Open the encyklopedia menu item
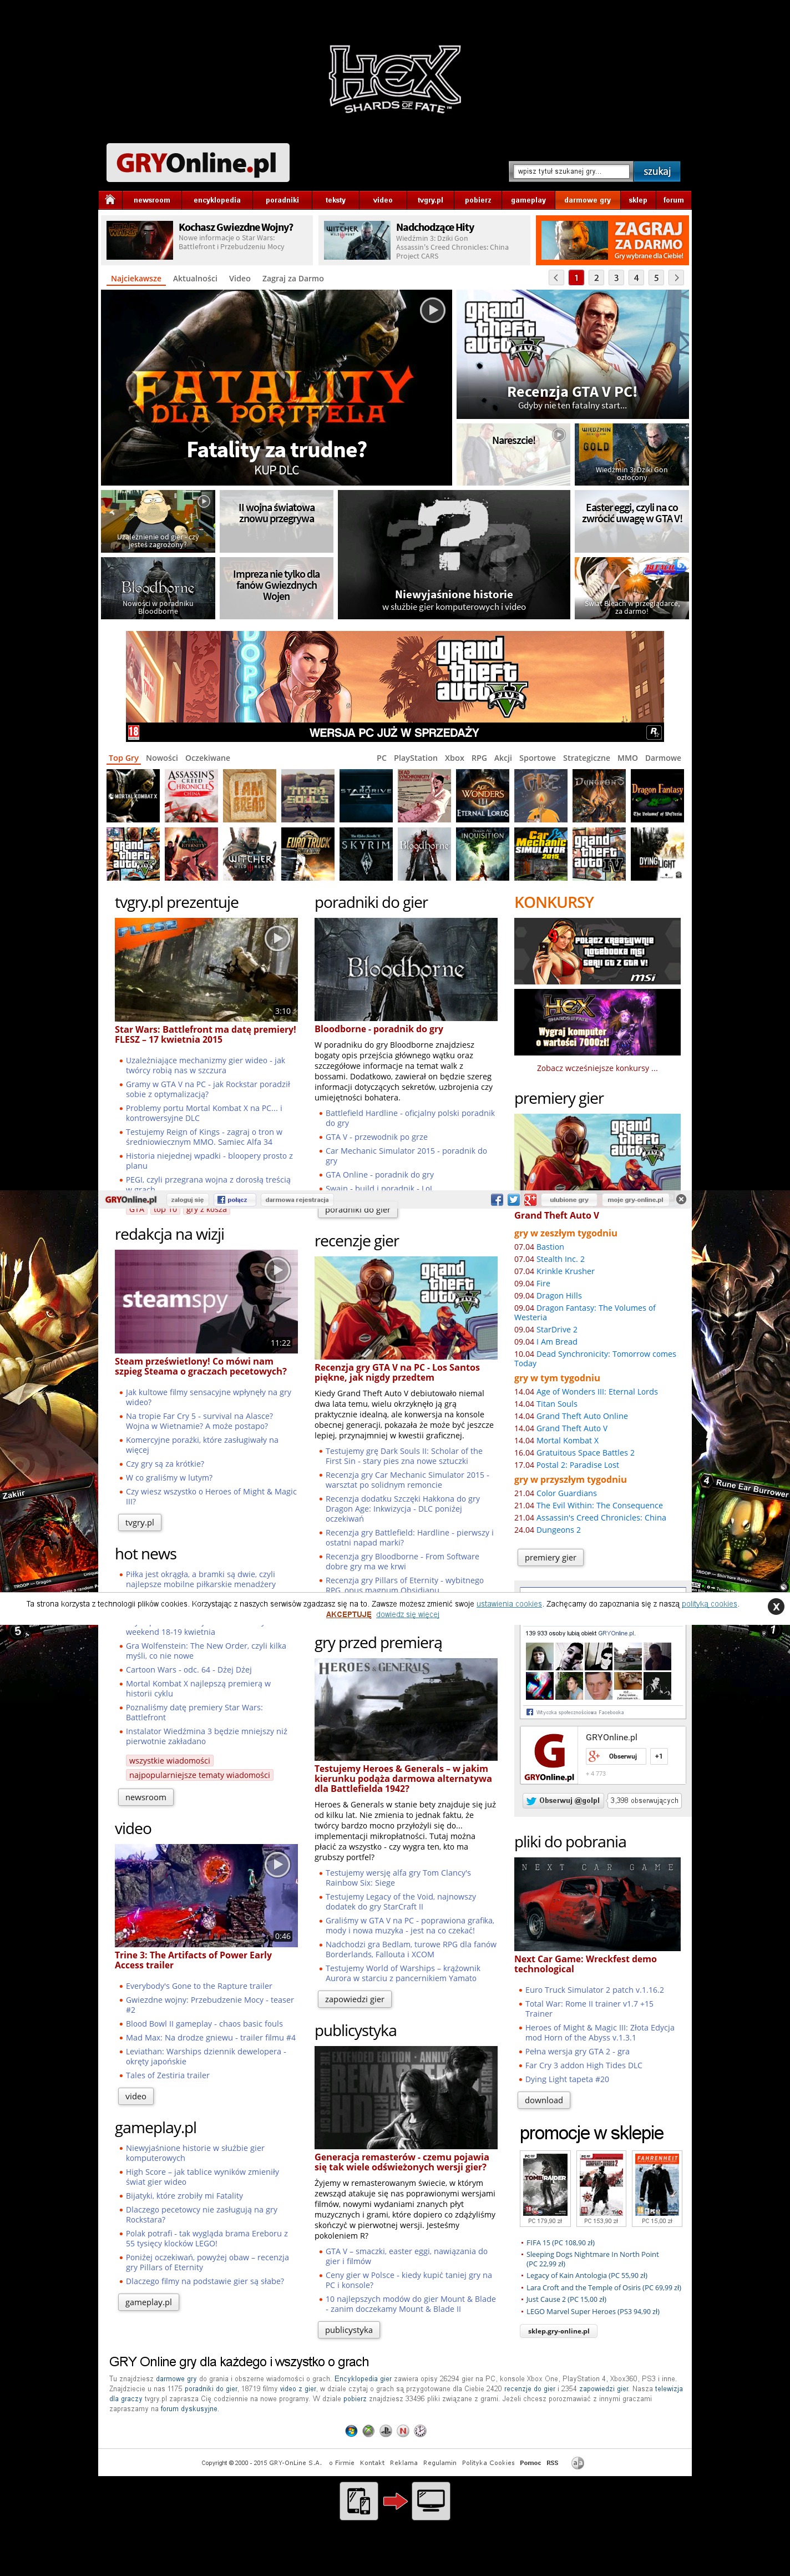This screenshot has width=790, height=2576. tap(217, 200)
